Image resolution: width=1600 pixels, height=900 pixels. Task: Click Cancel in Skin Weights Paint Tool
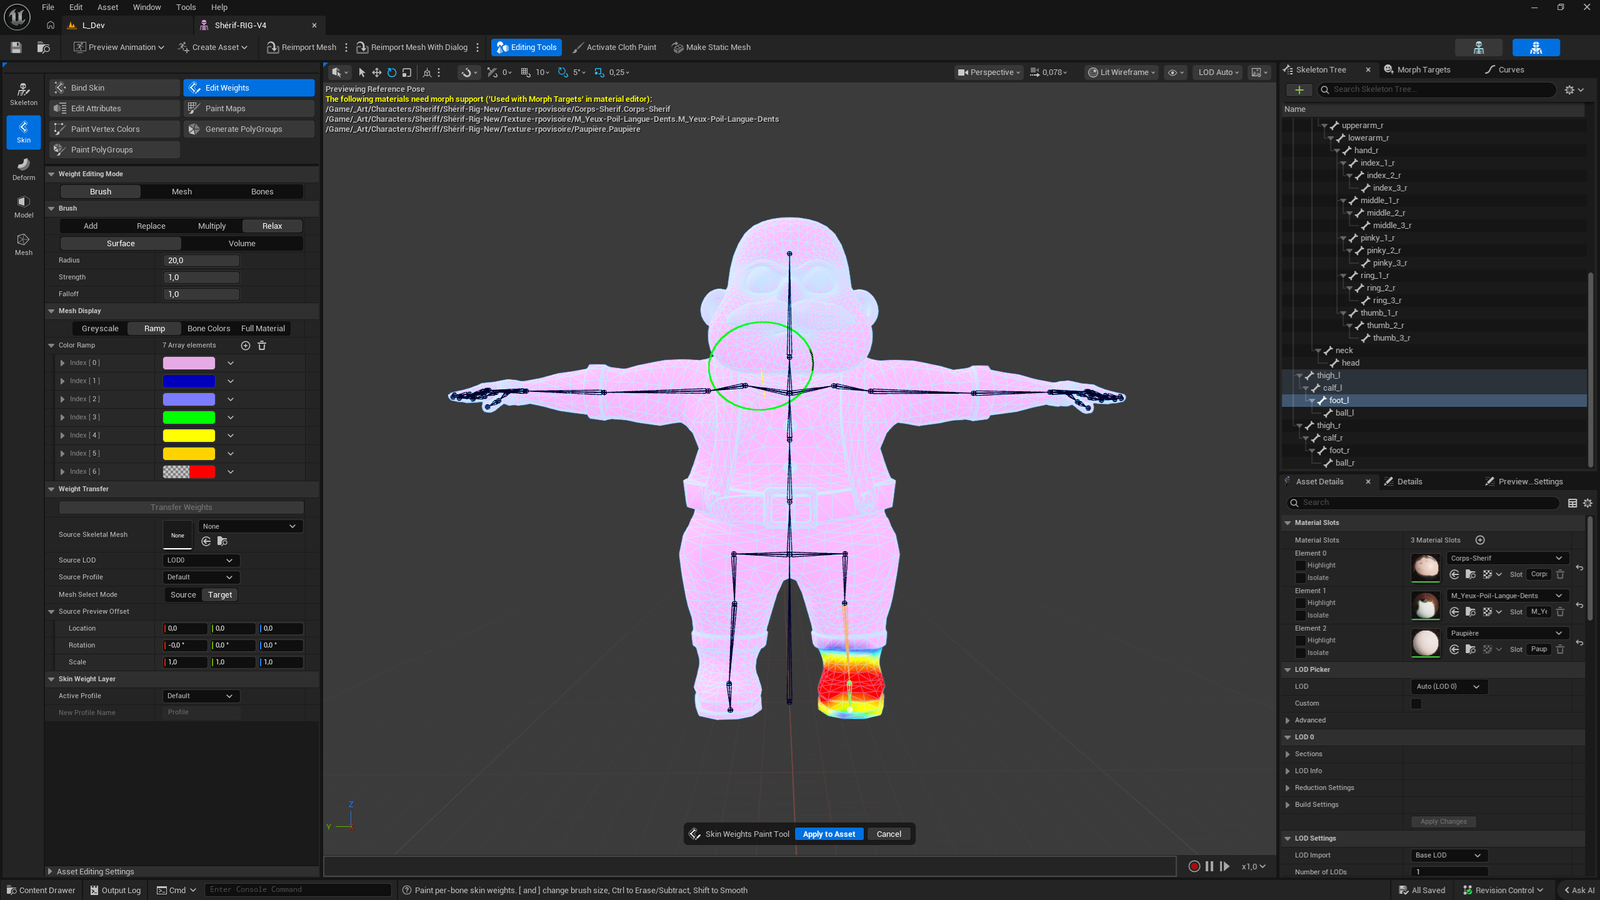coord(889,834)
